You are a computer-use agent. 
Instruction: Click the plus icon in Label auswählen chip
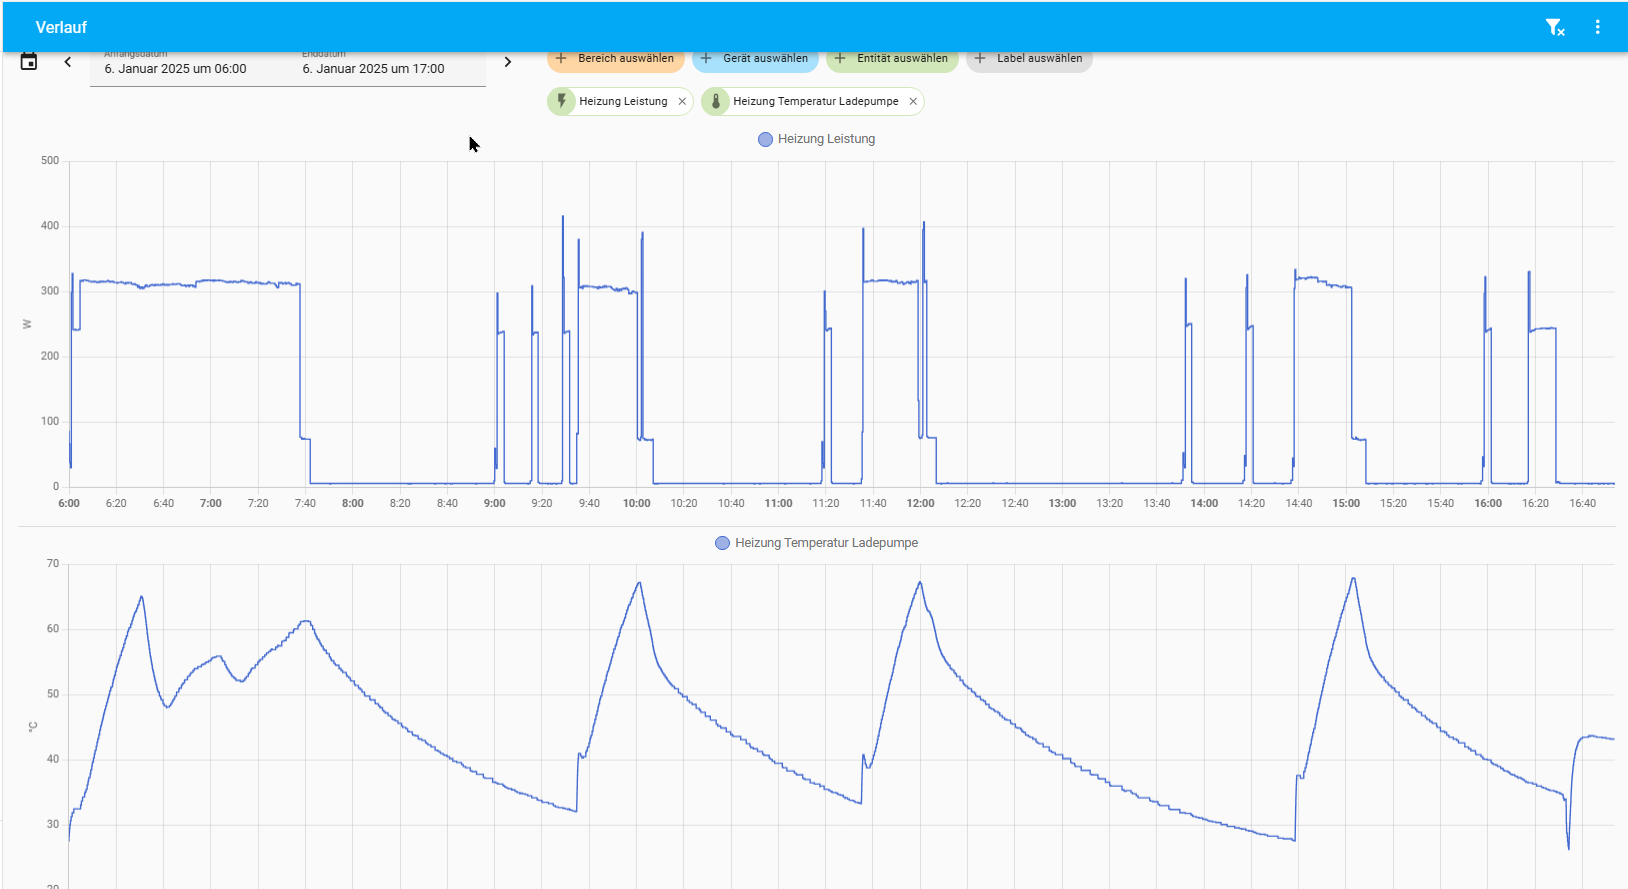[981, 58]
